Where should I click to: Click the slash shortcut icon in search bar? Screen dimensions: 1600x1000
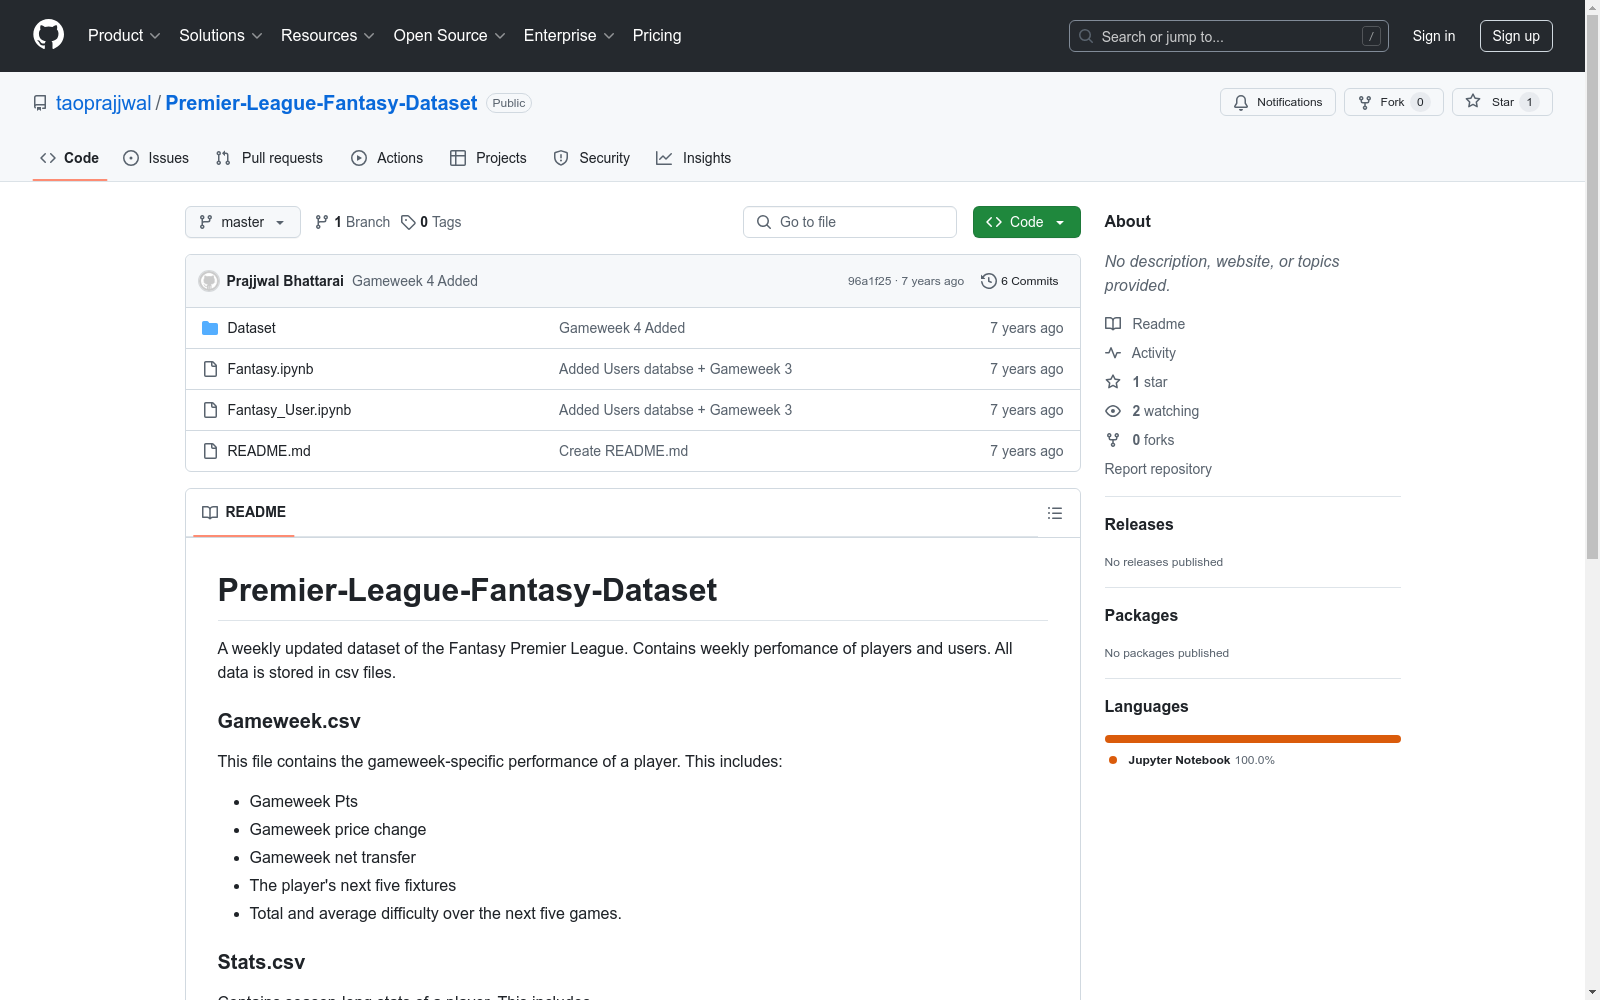pos(1371,36)
